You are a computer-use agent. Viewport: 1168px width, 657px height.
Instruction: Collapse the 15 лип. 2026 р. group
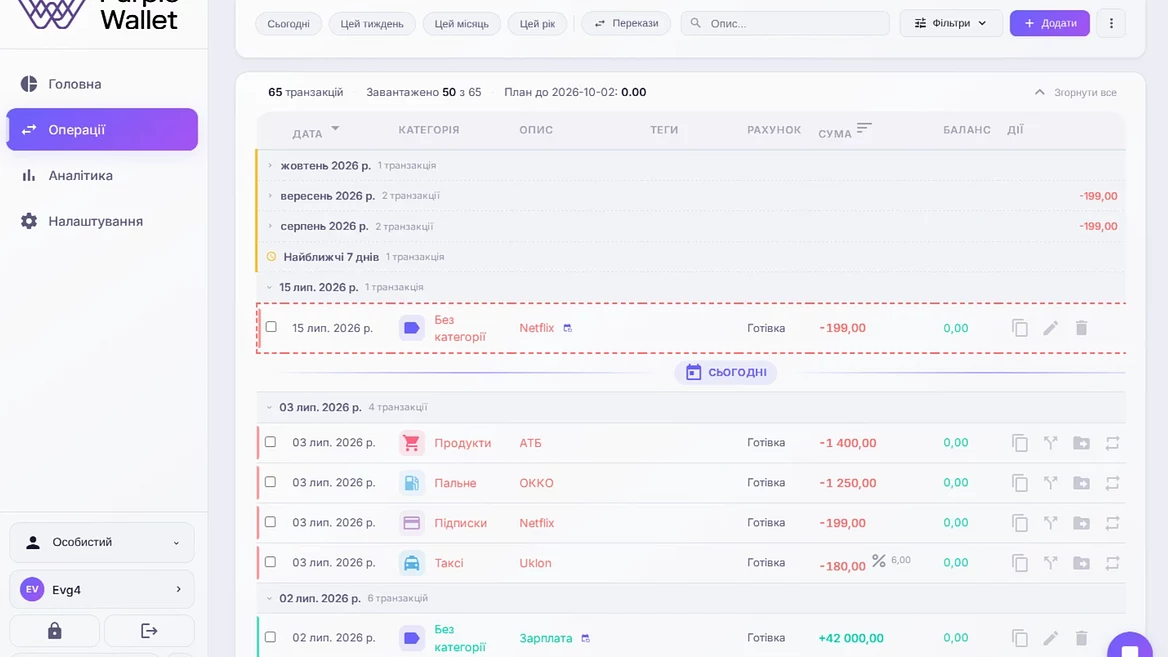click(270, 287)
